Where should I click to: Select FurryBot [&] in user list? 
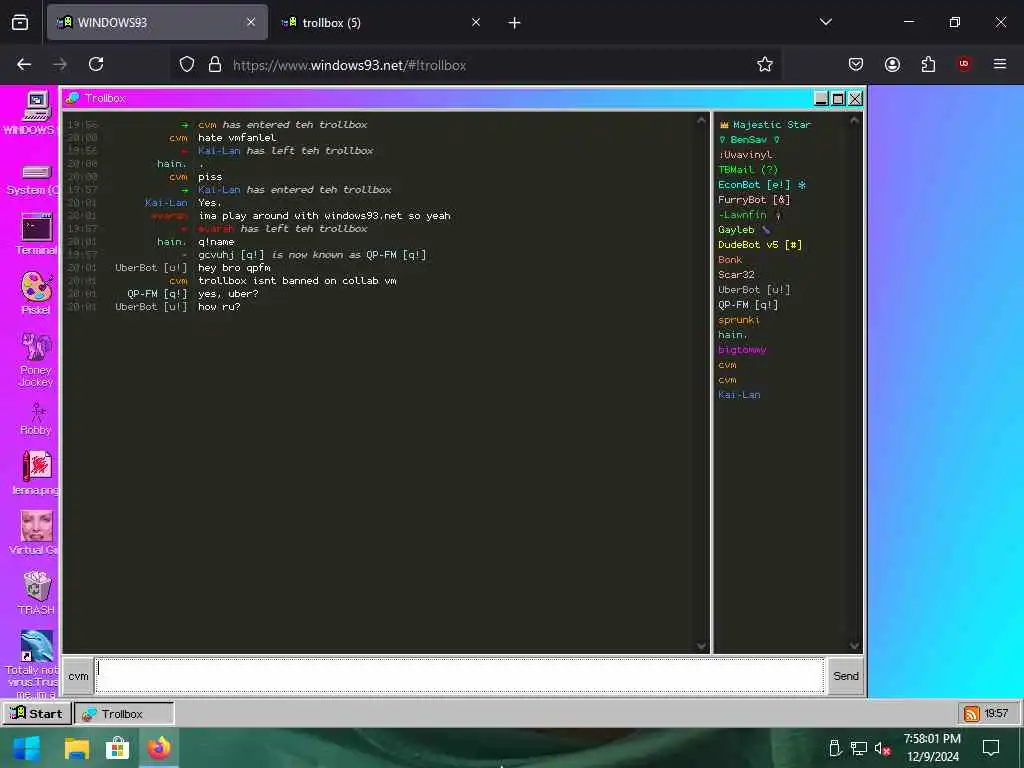pyautogui.click(x=754, y=200)
